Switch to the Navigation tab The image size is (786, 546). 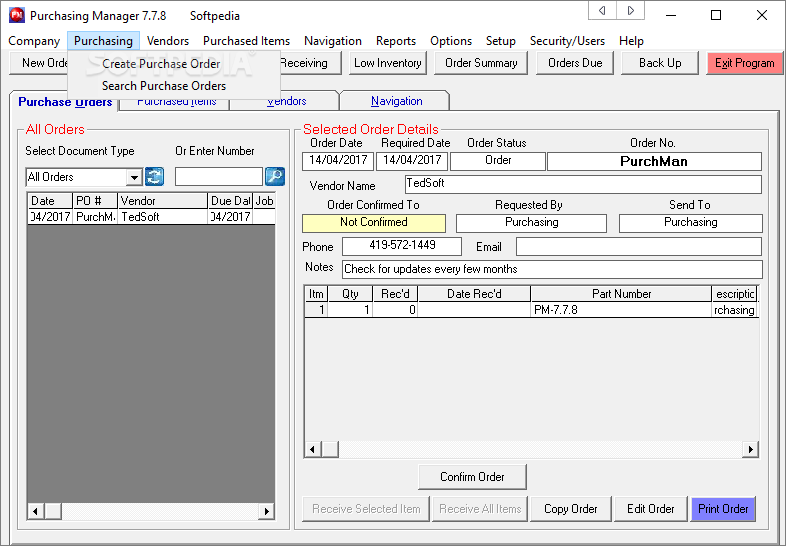396,101
